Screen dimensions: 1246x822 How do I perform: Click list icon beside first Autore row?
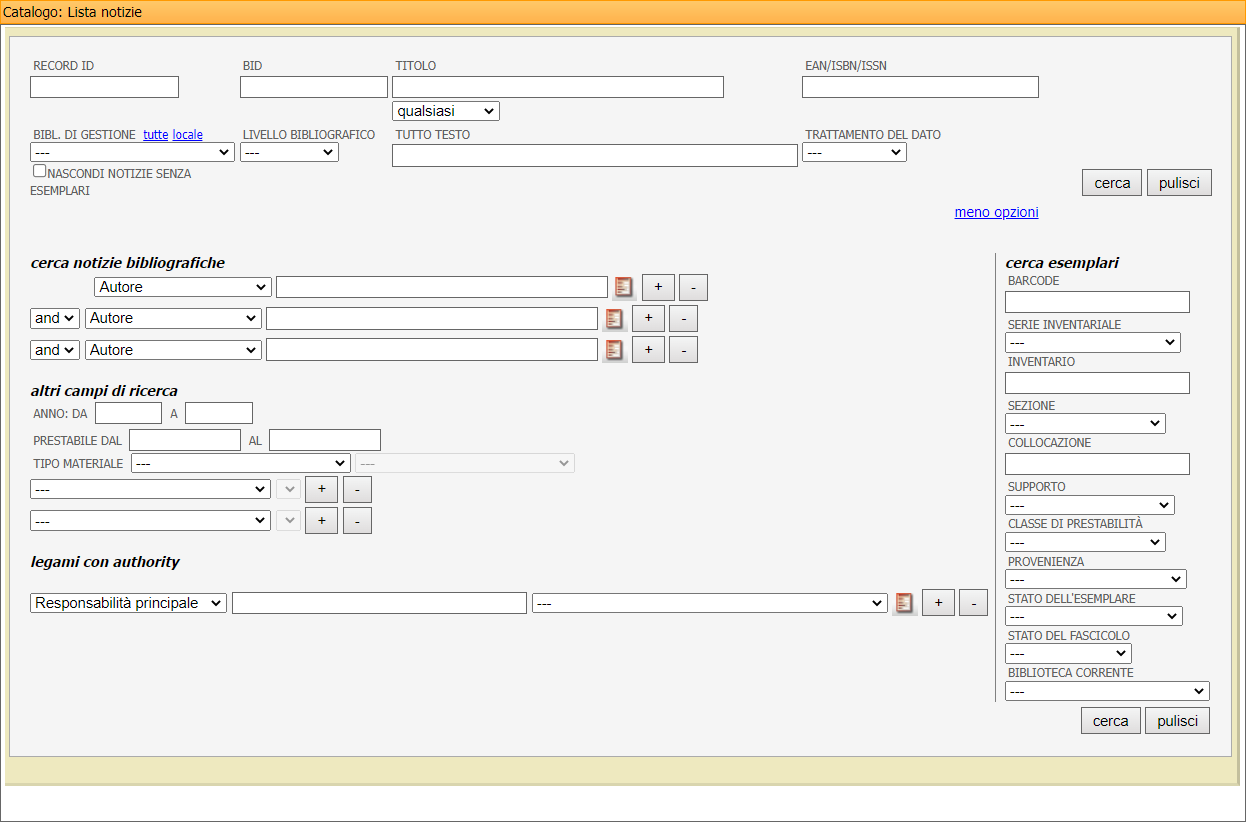pyautogui.click(x=624, y=287)
